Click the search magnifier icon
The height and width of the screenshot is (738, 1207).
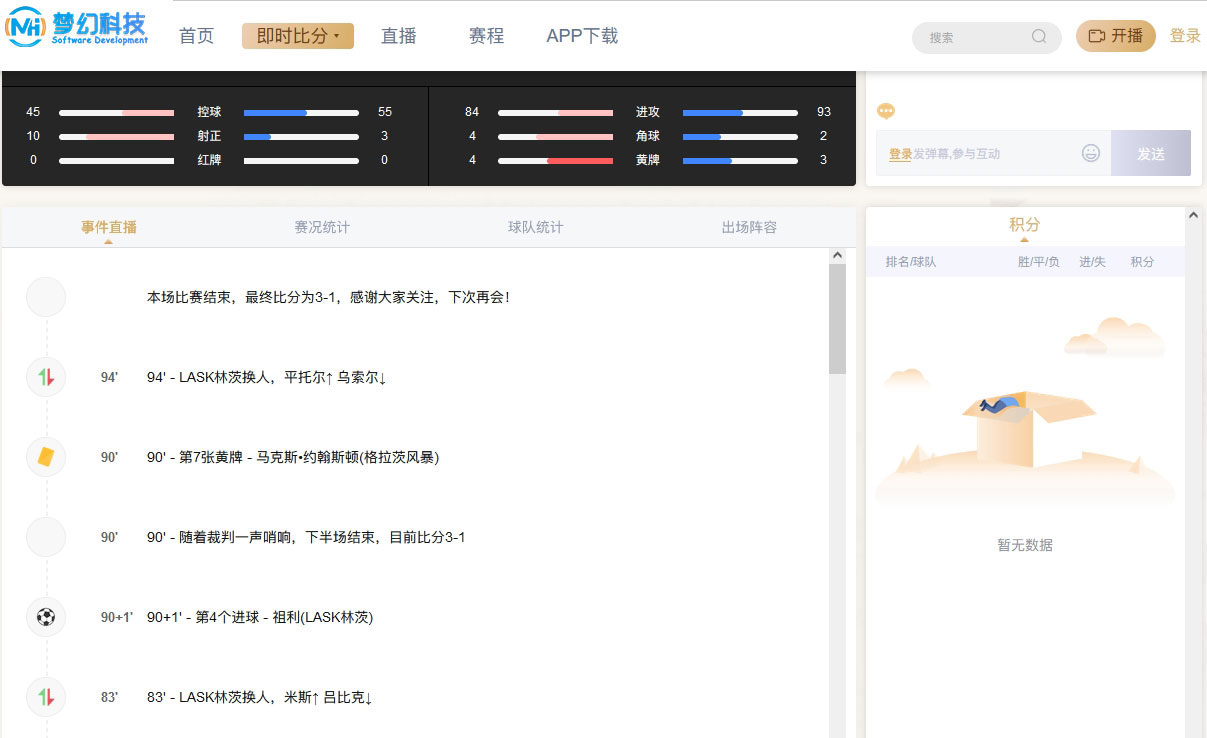(1039, 37)
